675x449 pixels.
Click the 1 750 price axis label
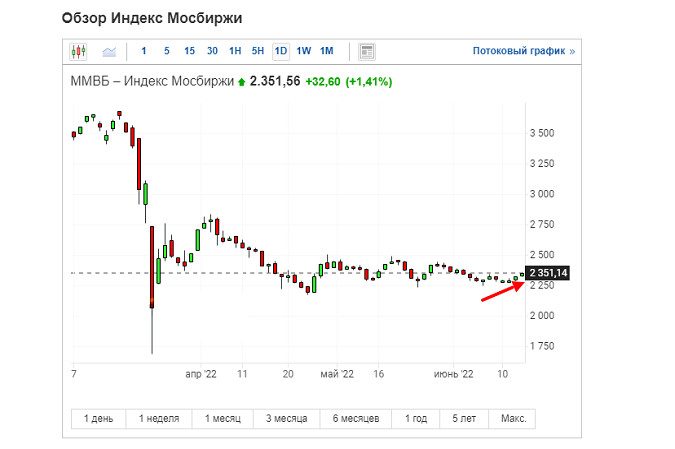(x=542, y=346)
